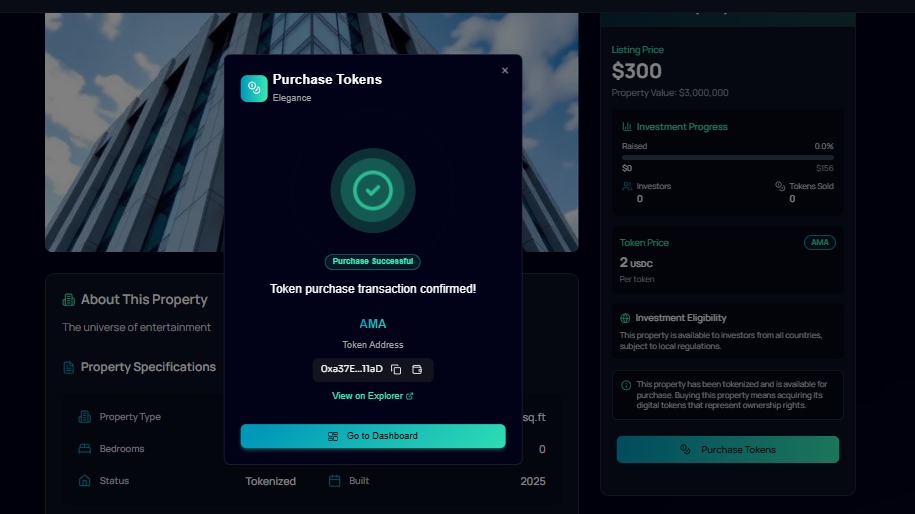Click Go to Dashboard button
The height and width of the screenshot is (514, 915).
coord(373,436)
